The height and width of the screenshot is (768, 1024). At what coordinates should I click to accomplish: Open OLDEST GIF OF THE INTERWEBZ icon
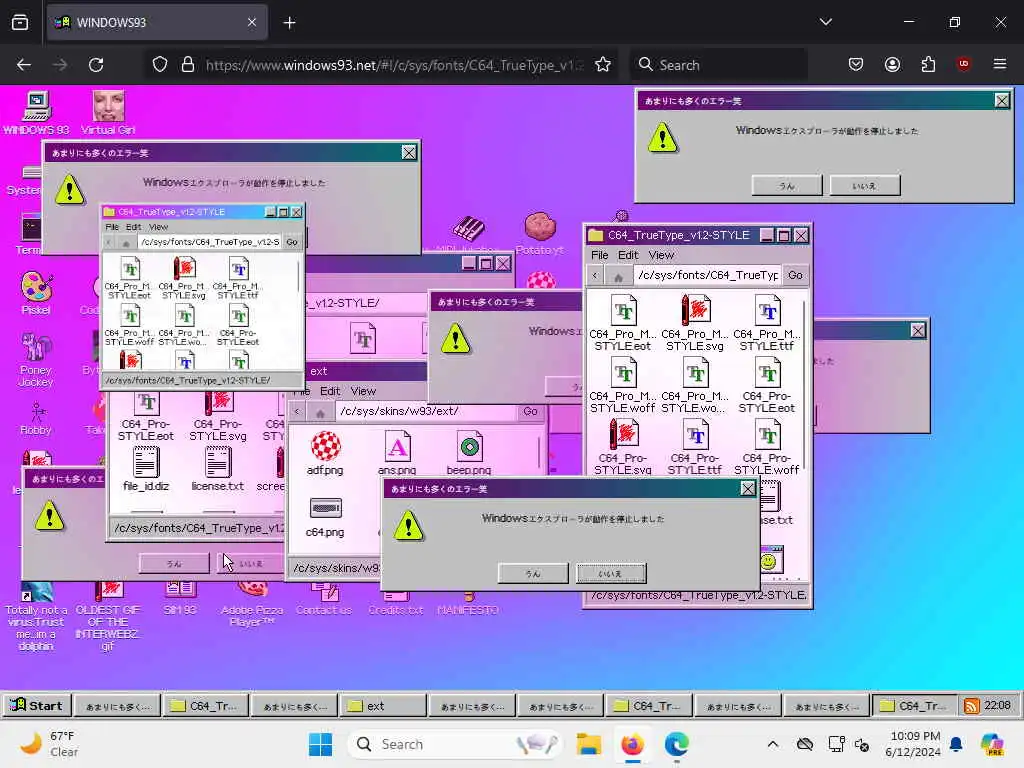(108, 616)
